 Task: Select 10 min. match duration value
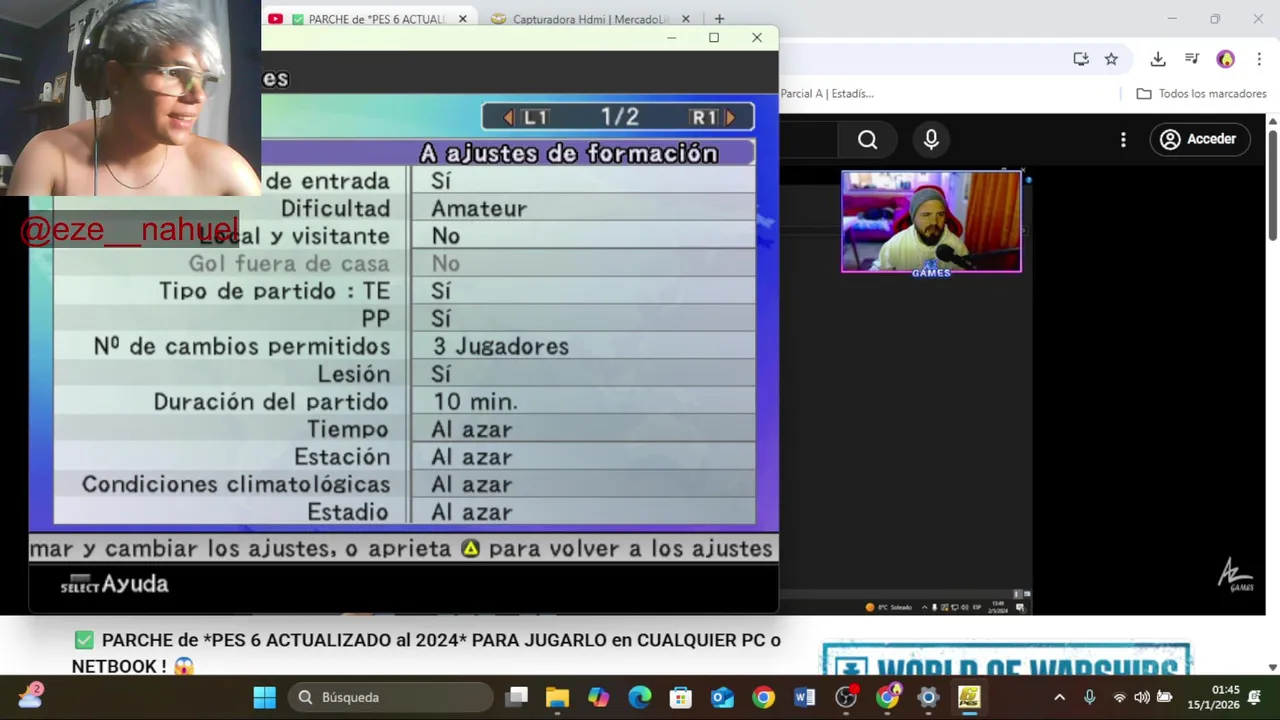[475, 401]
